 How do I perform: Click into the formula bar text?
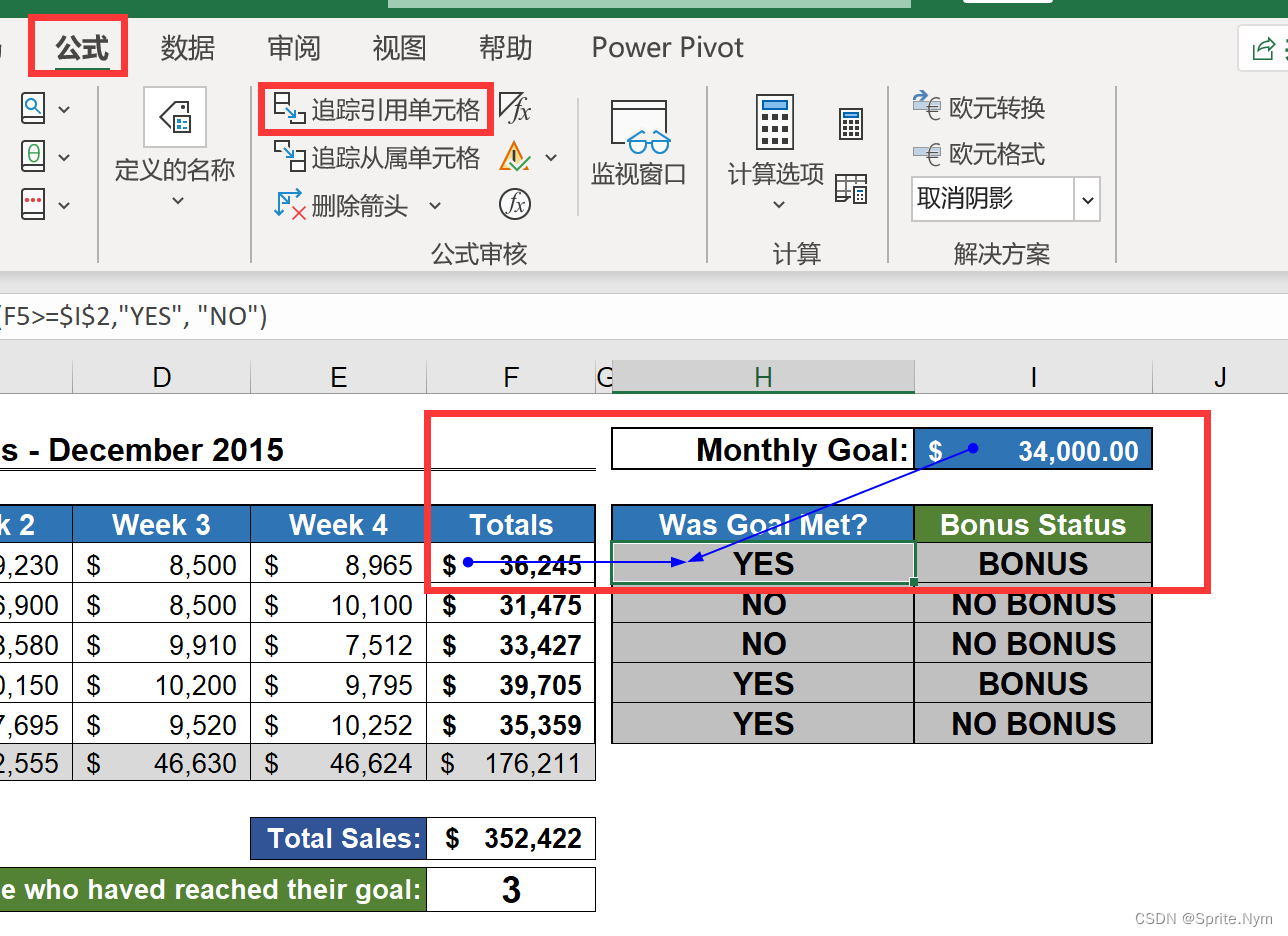135,316
